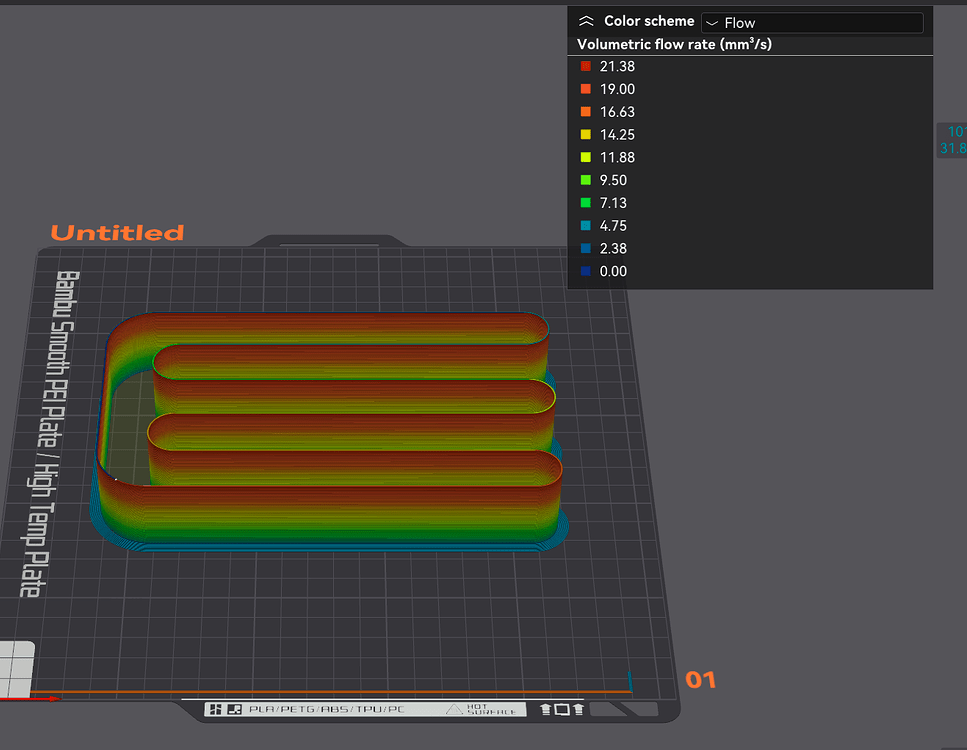This screenshot has width=967, height=750.
Task: Click the 14.25 flow rate yellow swatch
Action: 586,134
